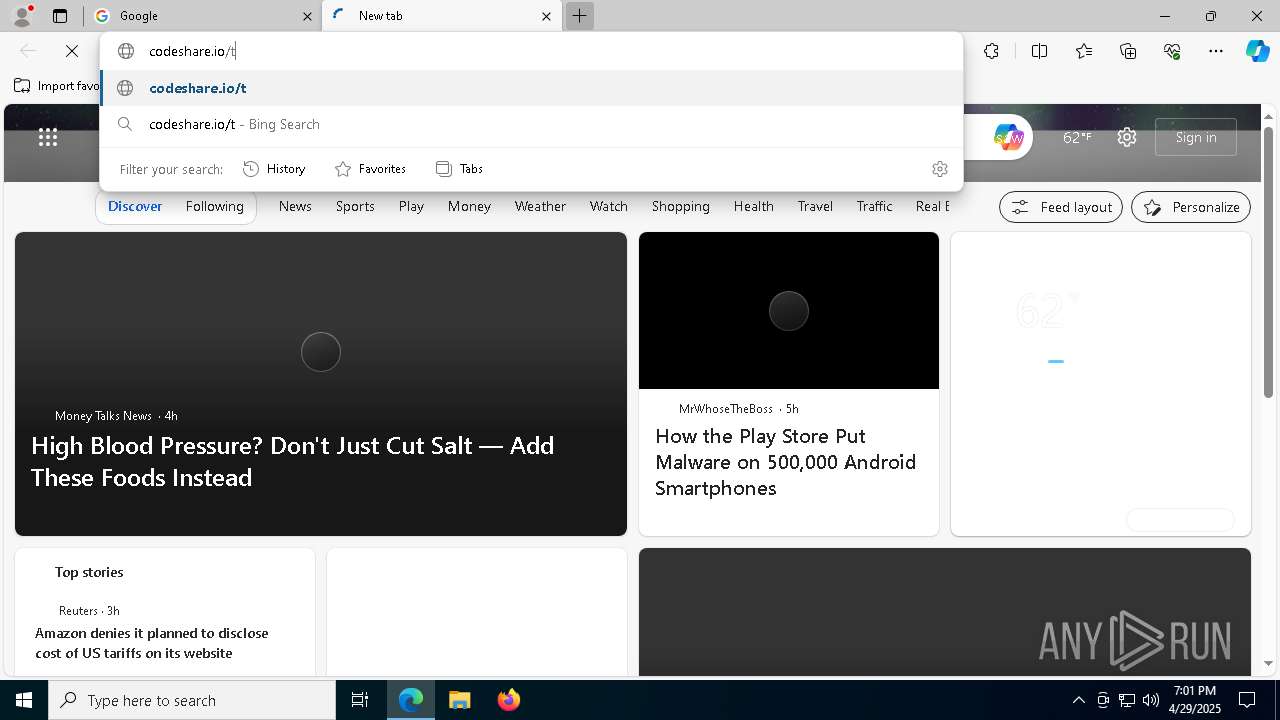
Task: Open Collections toolbar icon
Action: [1128, 51]
